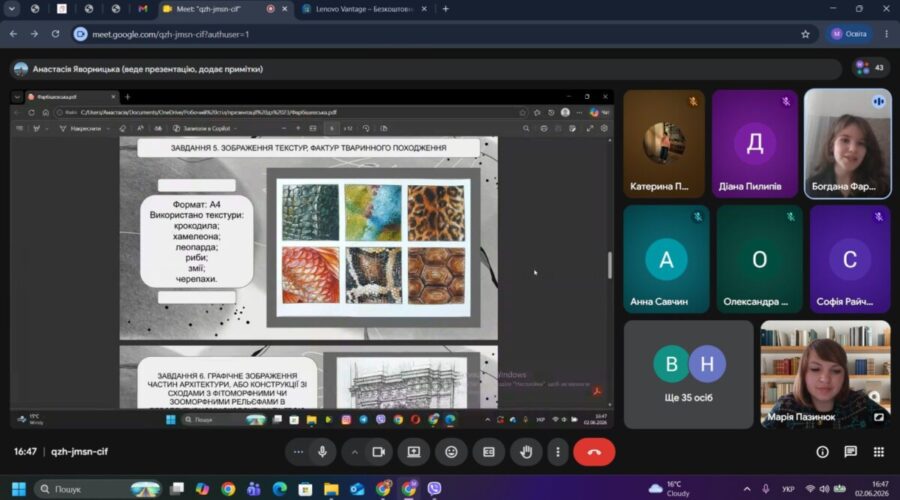Go back using the browser back arrow

pyautogui.click(x=13, y=34)
